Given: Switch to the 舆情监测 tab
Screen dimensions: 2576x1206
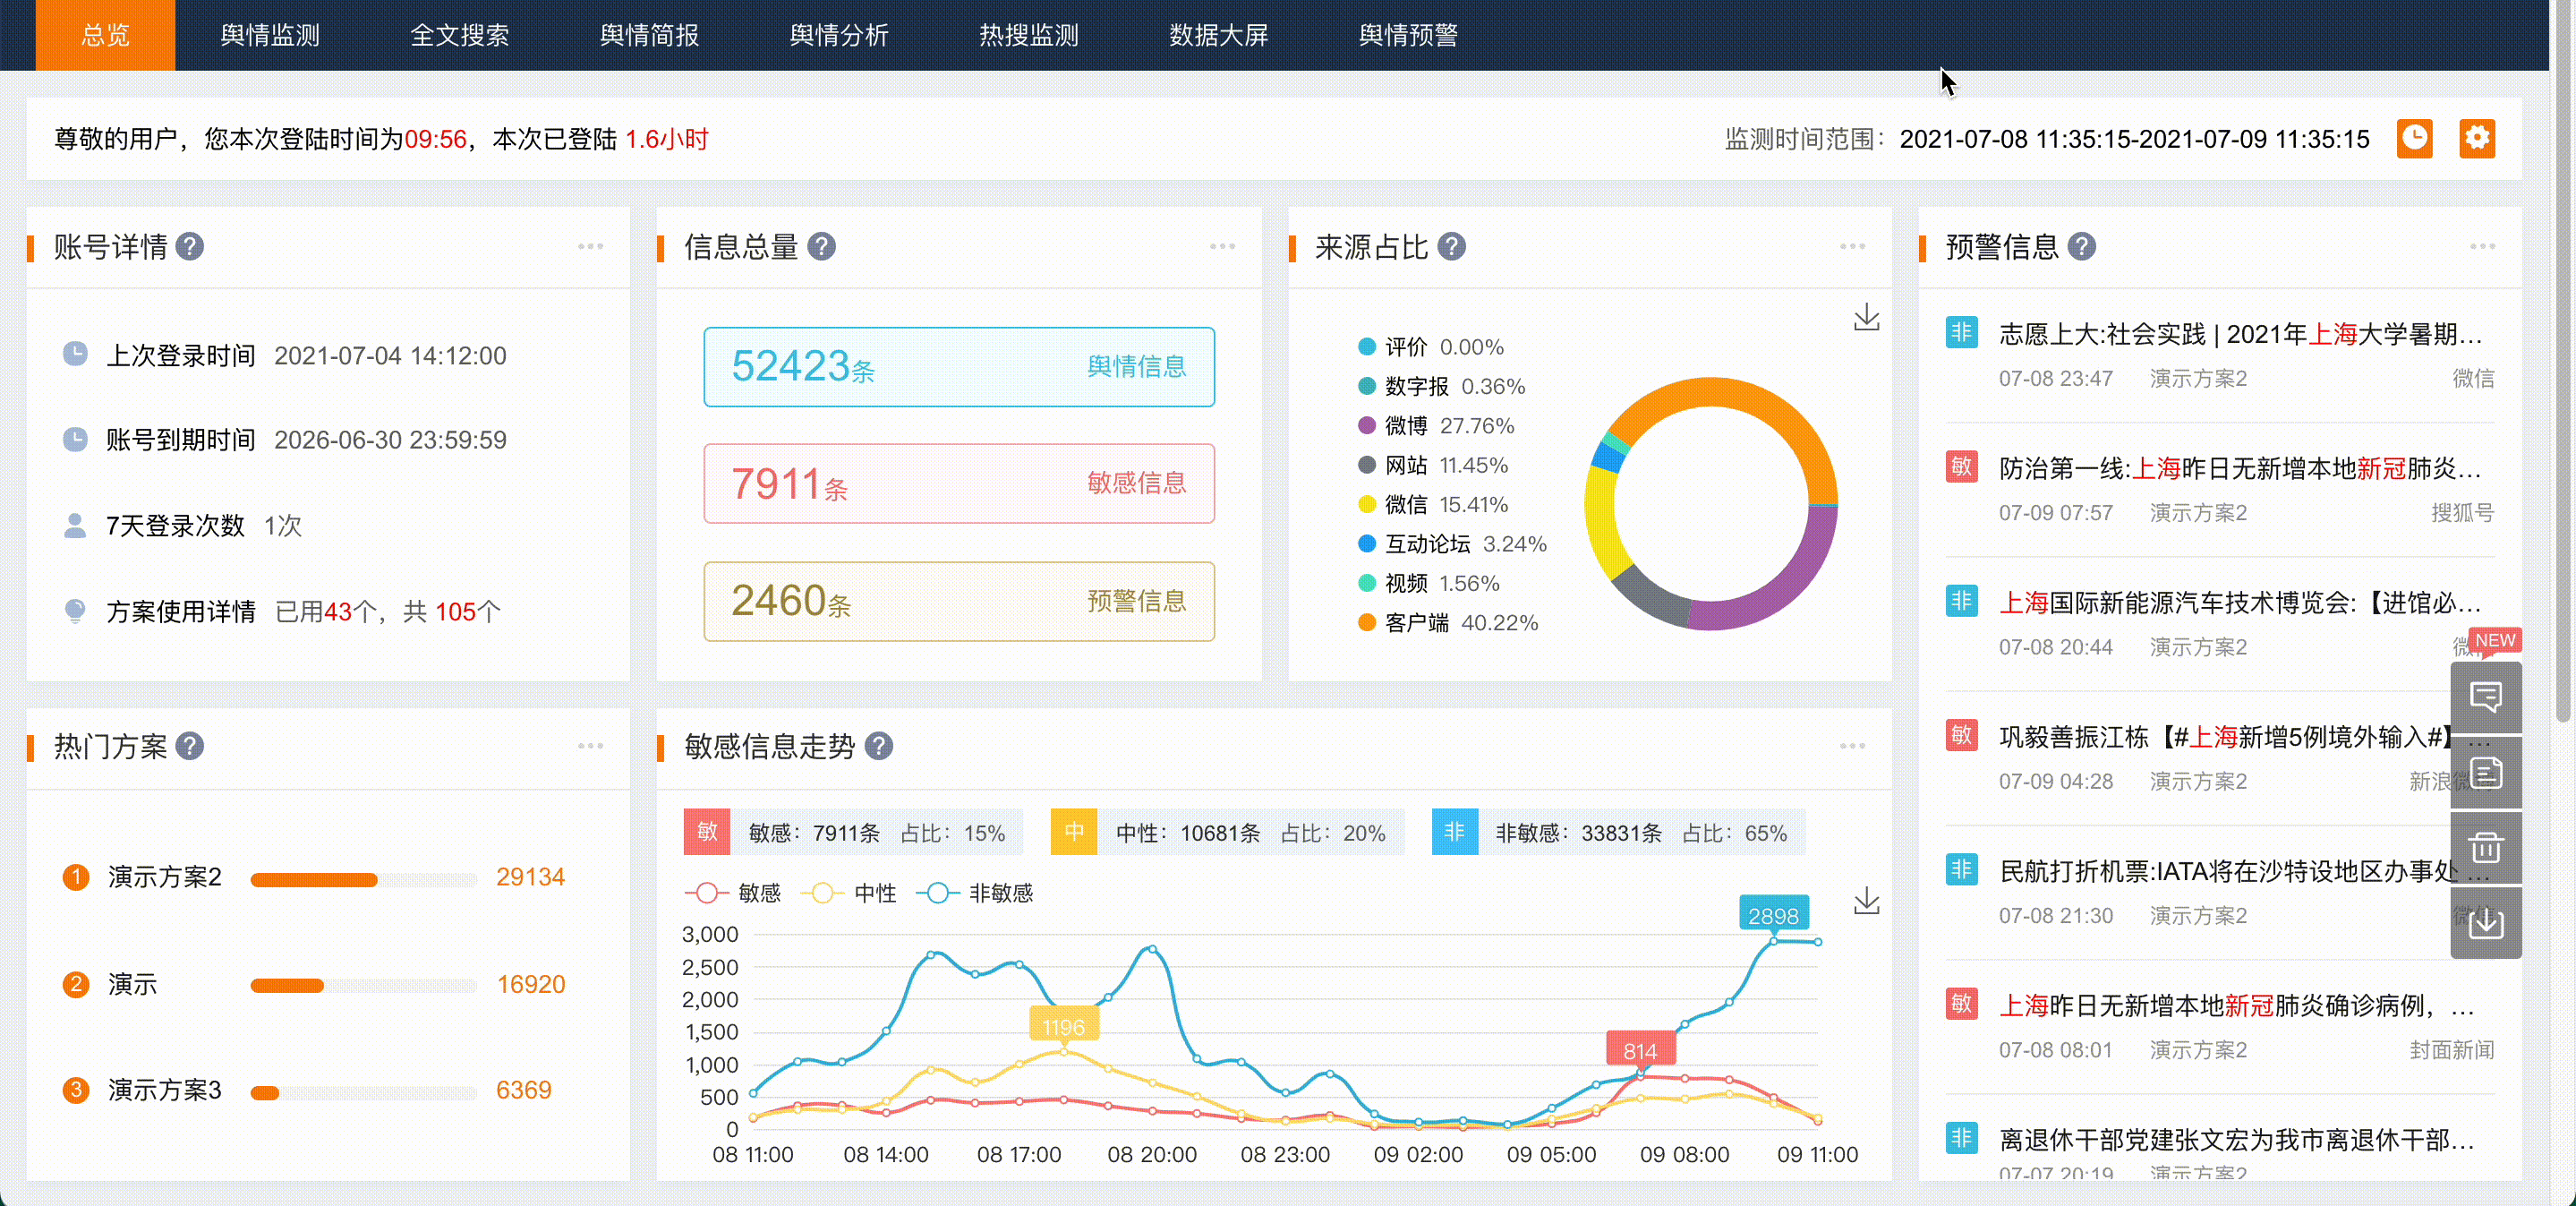Looking at the screenshot, I should click(270, 35).
